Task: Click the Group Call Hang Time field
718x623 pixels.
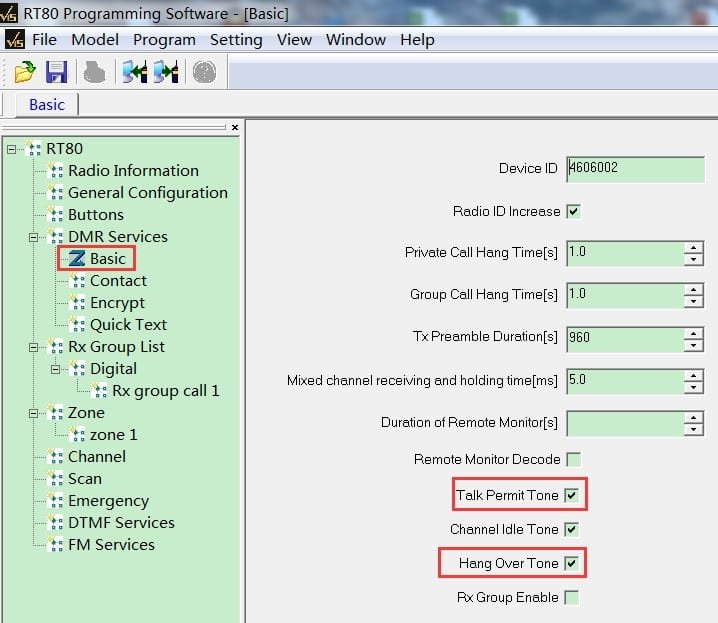Action: (x=626, y=296)
